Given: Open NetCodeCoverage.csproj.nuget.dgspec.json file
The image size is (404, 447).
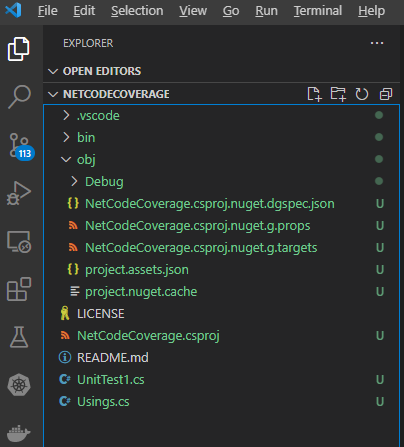Looking at the screenshot, I should tap(221, 203).
